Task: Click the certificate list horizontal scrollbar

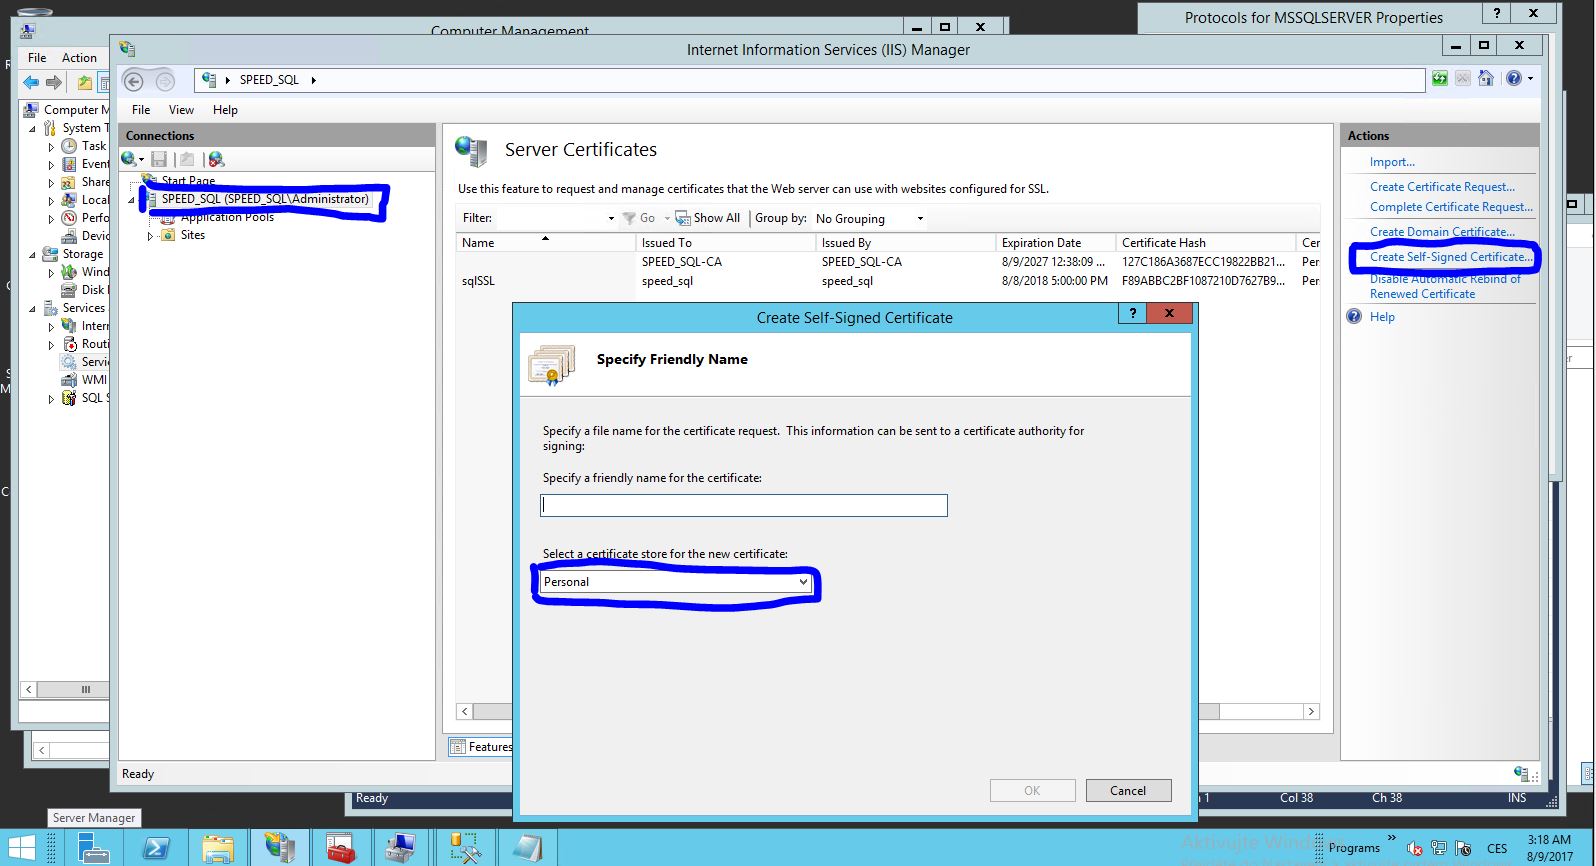Action: tap(887, 711)
